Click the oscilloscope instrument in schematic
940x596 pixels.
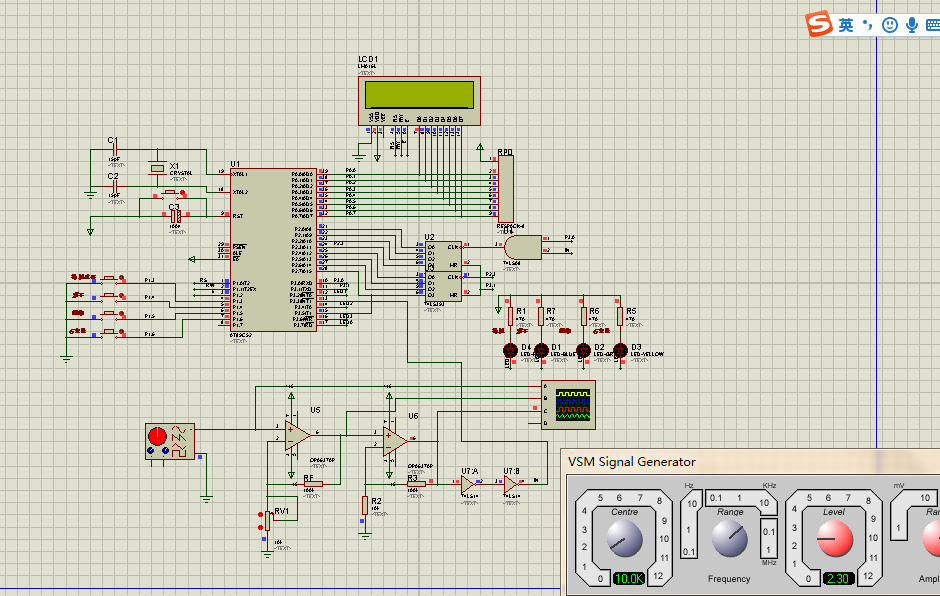571,403
